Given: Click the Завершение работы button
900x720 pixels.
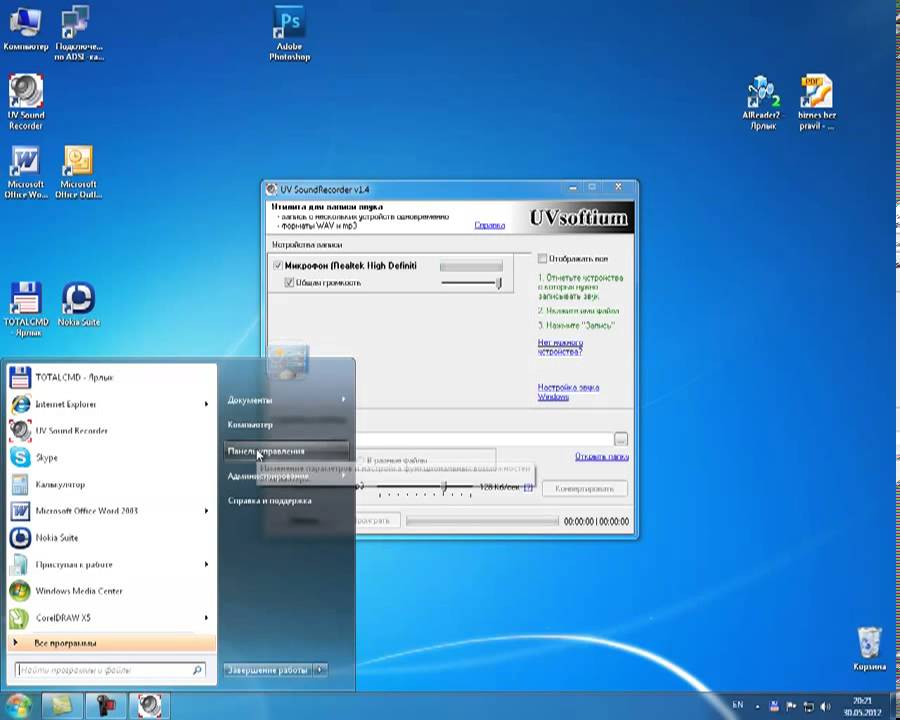Looking at the screenshot, I should 269,669.
